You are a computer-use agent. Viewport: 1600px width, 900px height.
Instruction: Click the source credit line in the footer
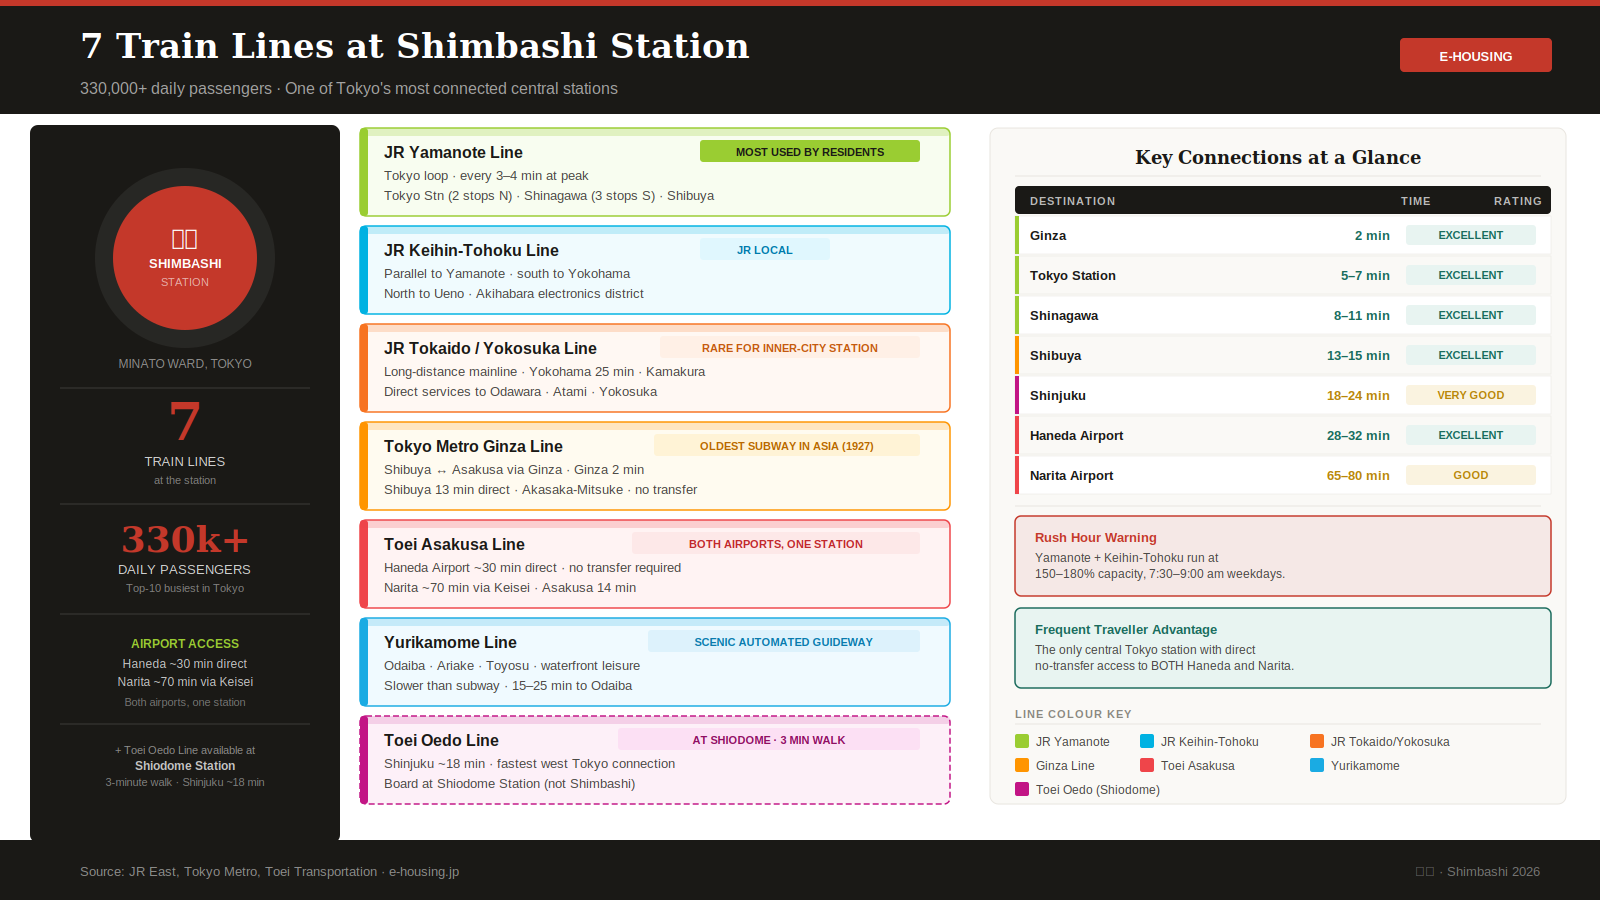(x=270, y=872)
